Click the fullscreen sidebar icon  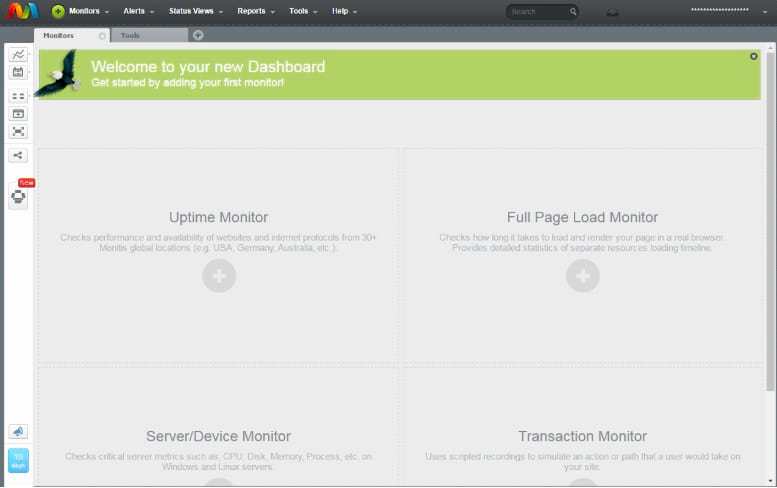point(18,131)
